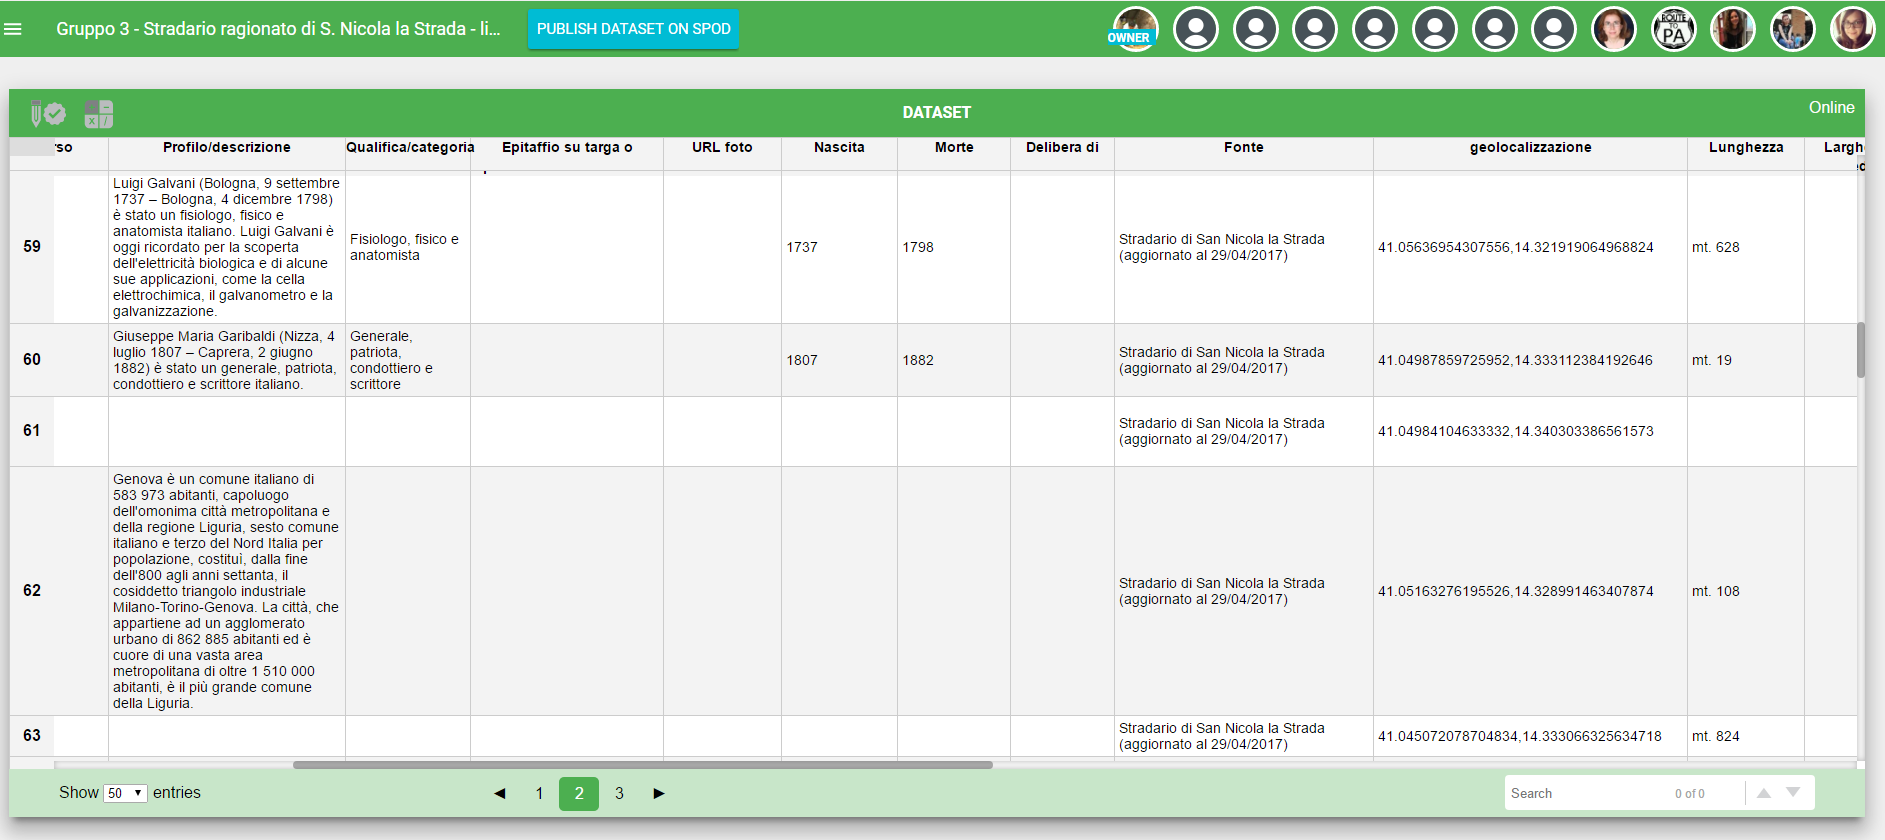Jump to next search result arrow

click(x=1793, y=792)
